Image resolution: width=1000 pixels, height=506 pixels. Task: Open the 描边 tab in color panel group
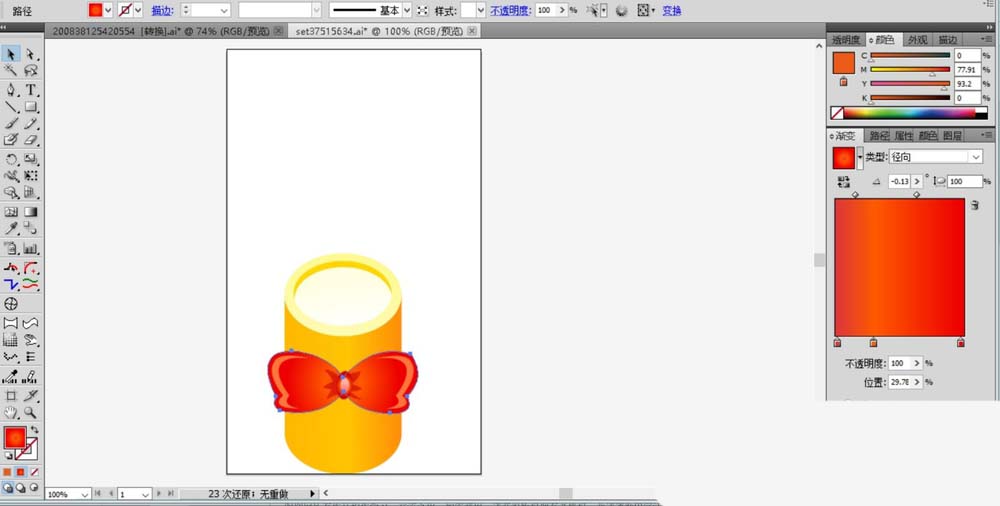click(x=948, y=40)
